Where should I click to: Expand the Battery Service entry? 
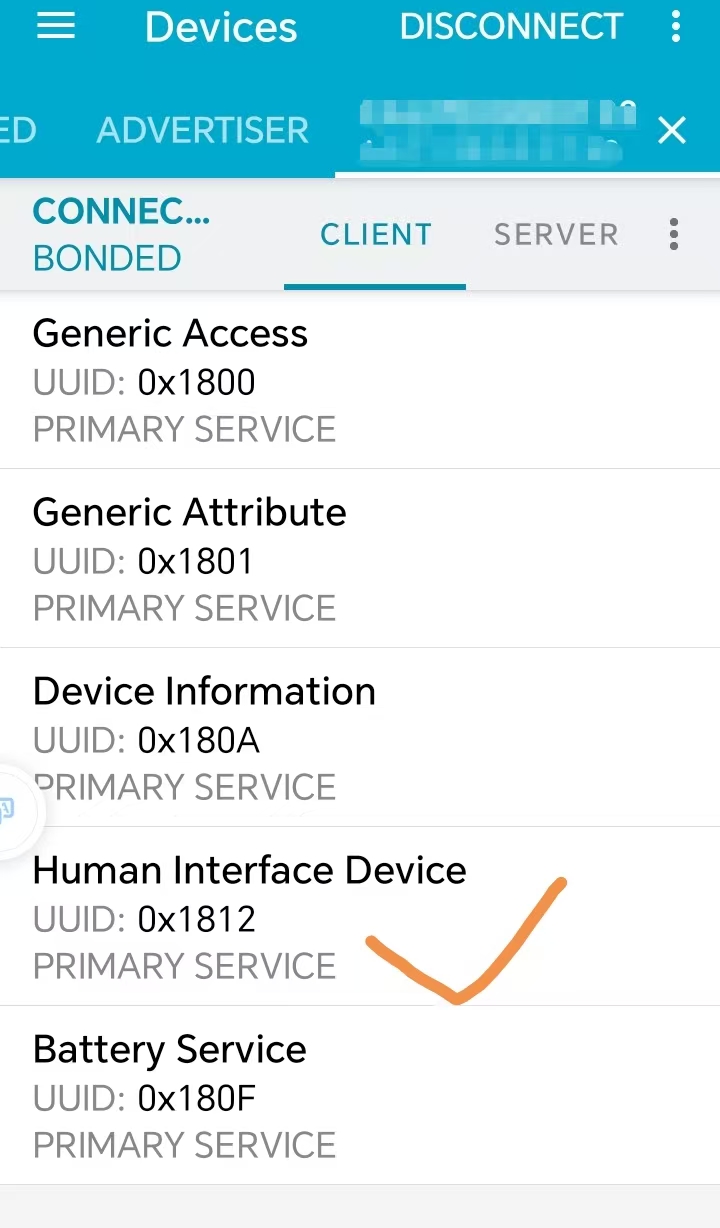[360, 1096]
